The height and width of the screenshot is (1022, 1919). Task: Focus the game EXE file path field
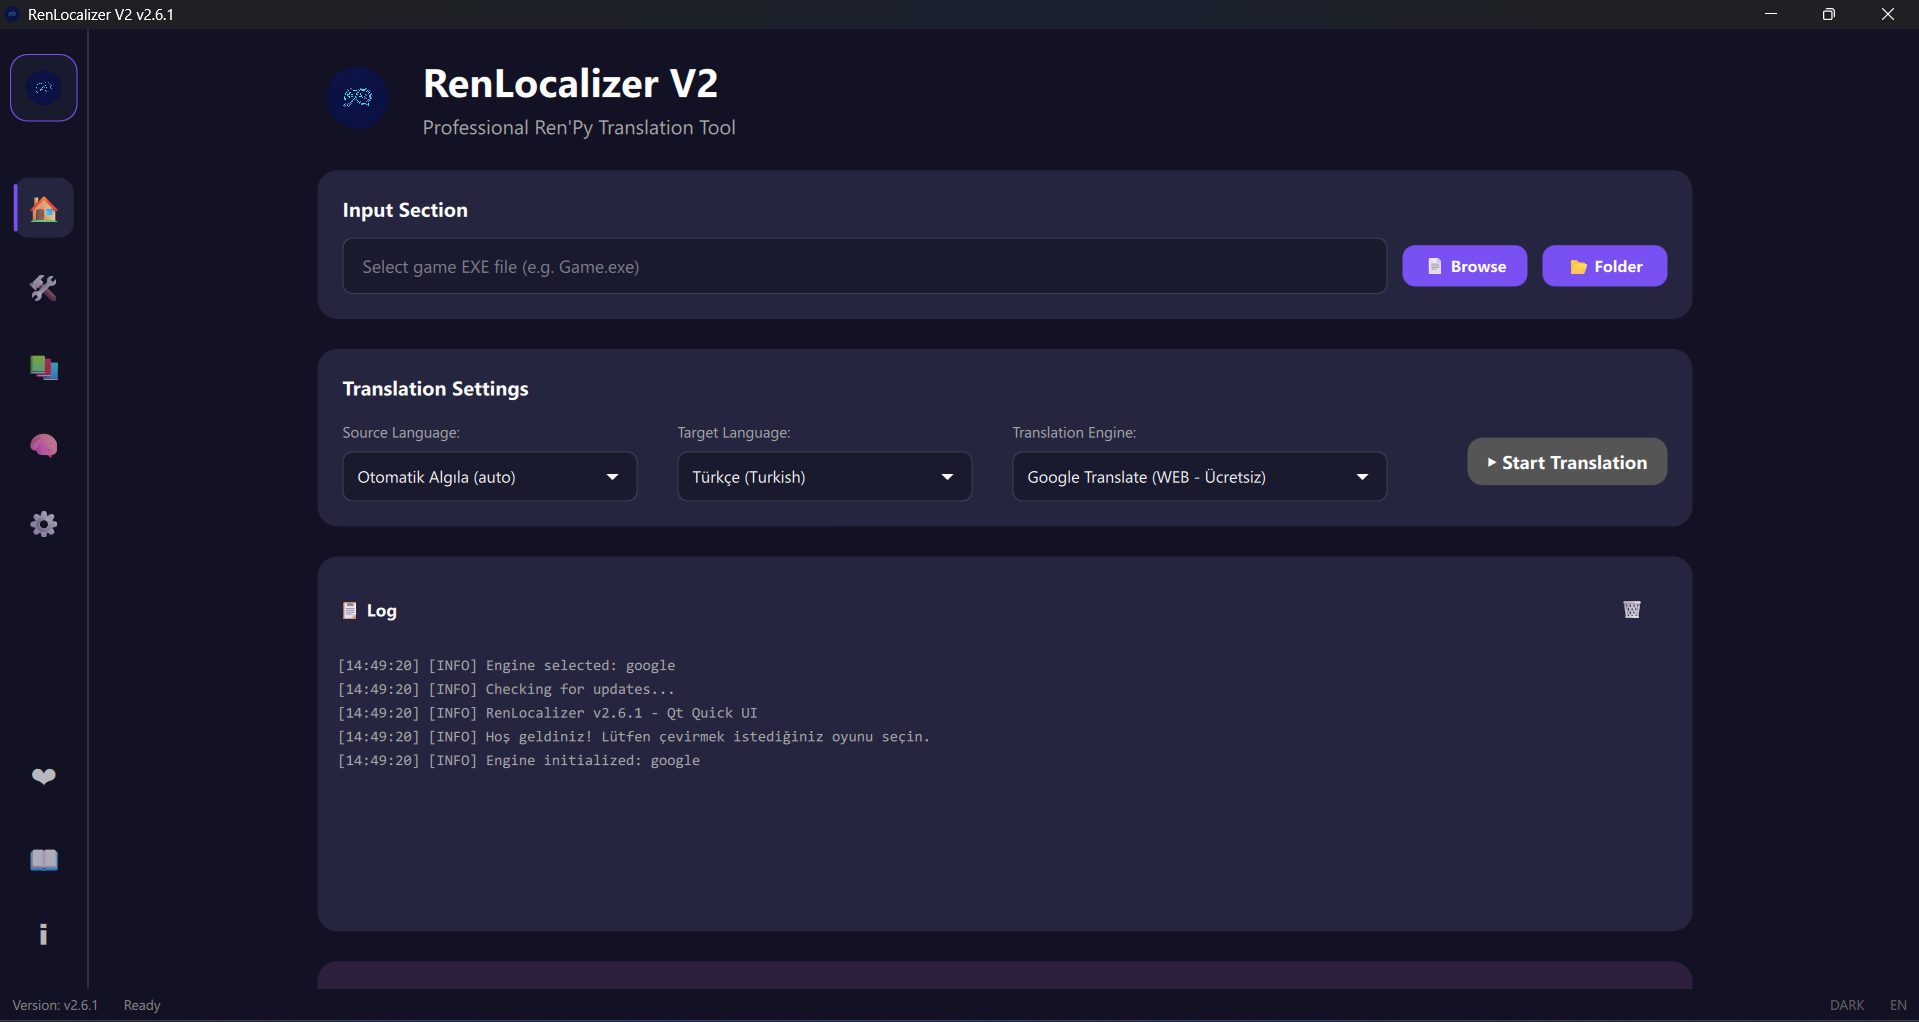point(865,266)
